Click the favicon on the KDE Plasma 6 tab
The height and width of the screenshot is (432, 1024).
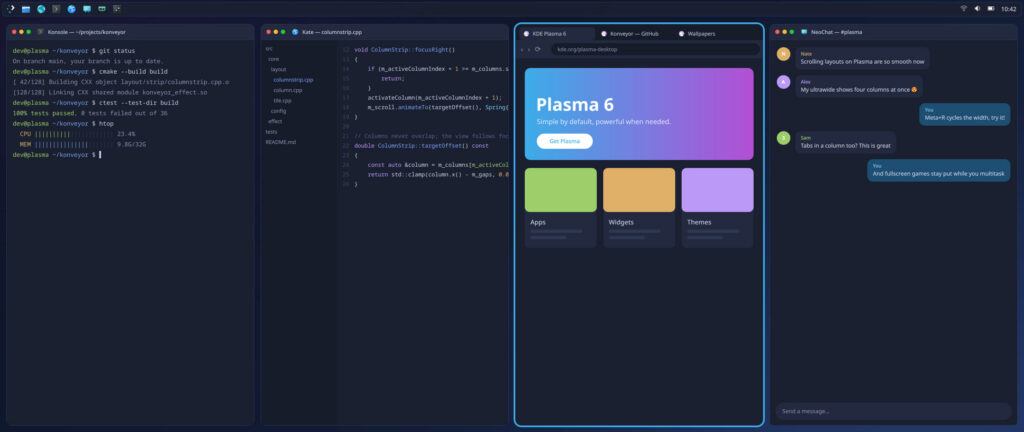point(526,33)
